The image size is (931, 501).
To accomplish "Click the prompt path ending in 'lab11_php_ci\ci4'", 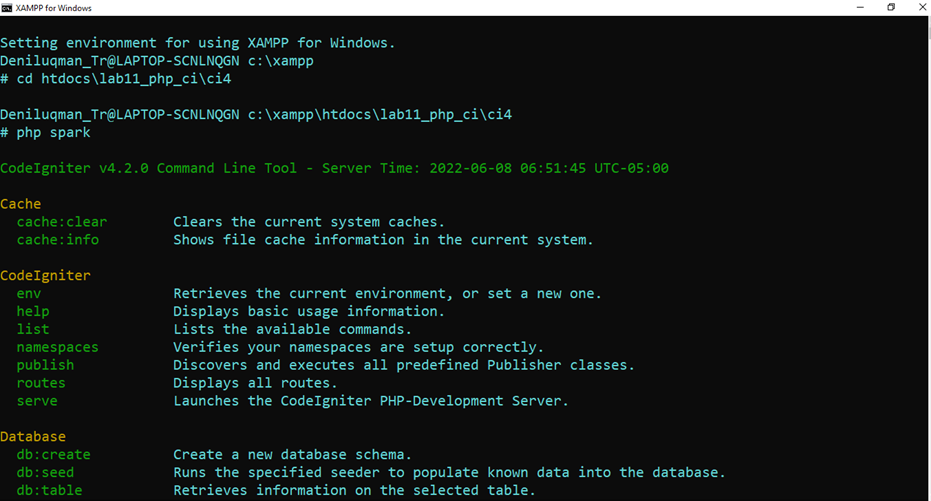I will click(x=380, y=114).
